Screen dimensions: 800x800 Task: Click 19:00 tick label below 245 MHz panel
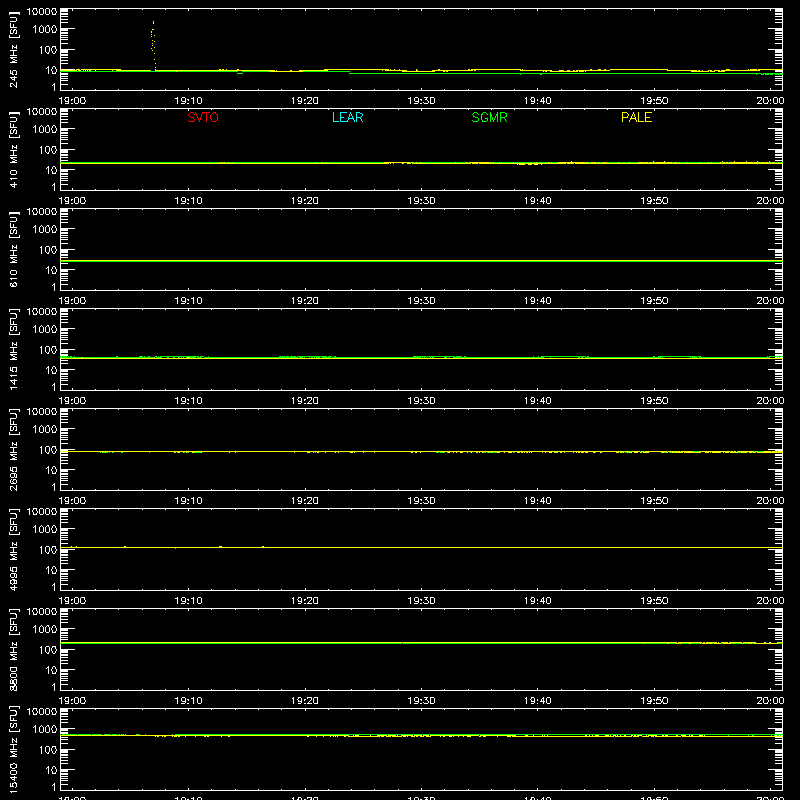tap(72, 101)
